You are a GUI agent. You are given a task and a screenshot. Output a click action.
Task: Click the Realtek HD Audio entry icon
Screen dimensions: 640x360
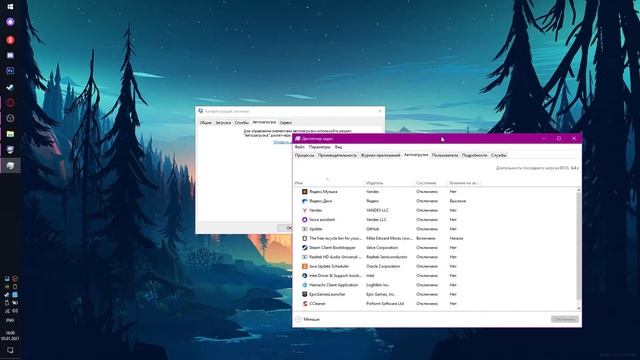click(x=304, y=257)
